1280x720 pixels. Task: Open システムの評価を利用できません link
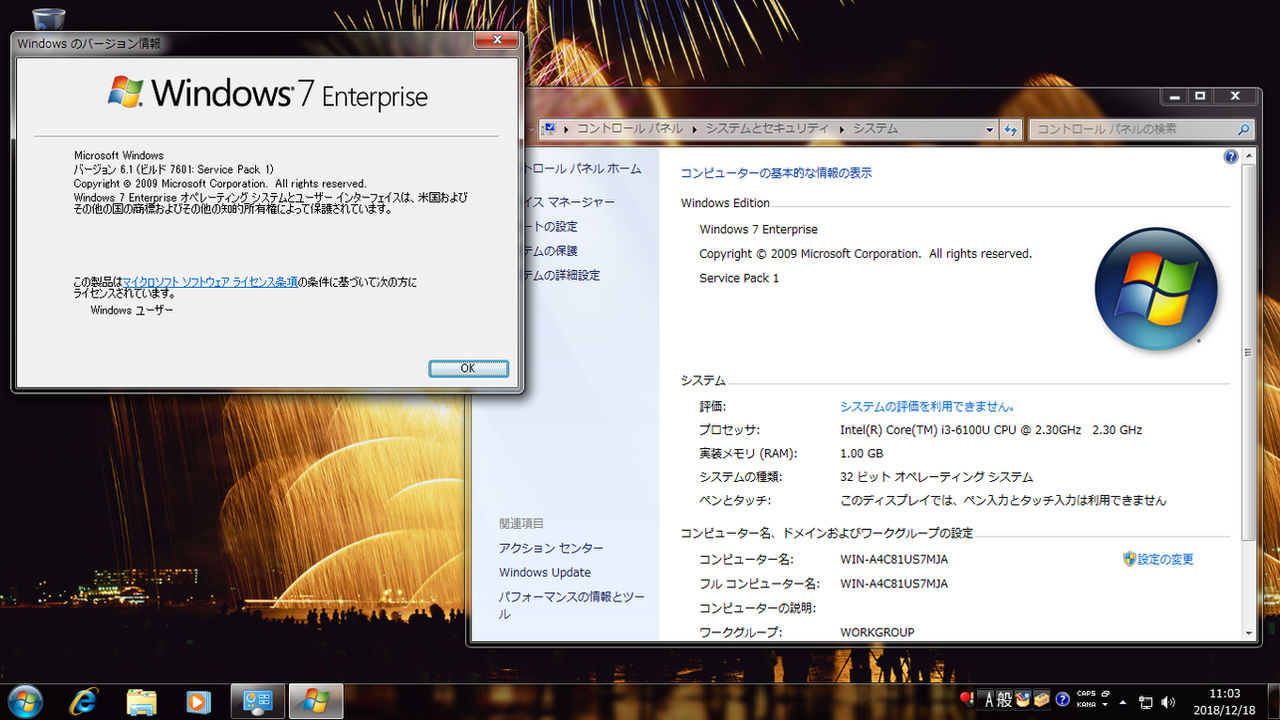tap(927, 406)
